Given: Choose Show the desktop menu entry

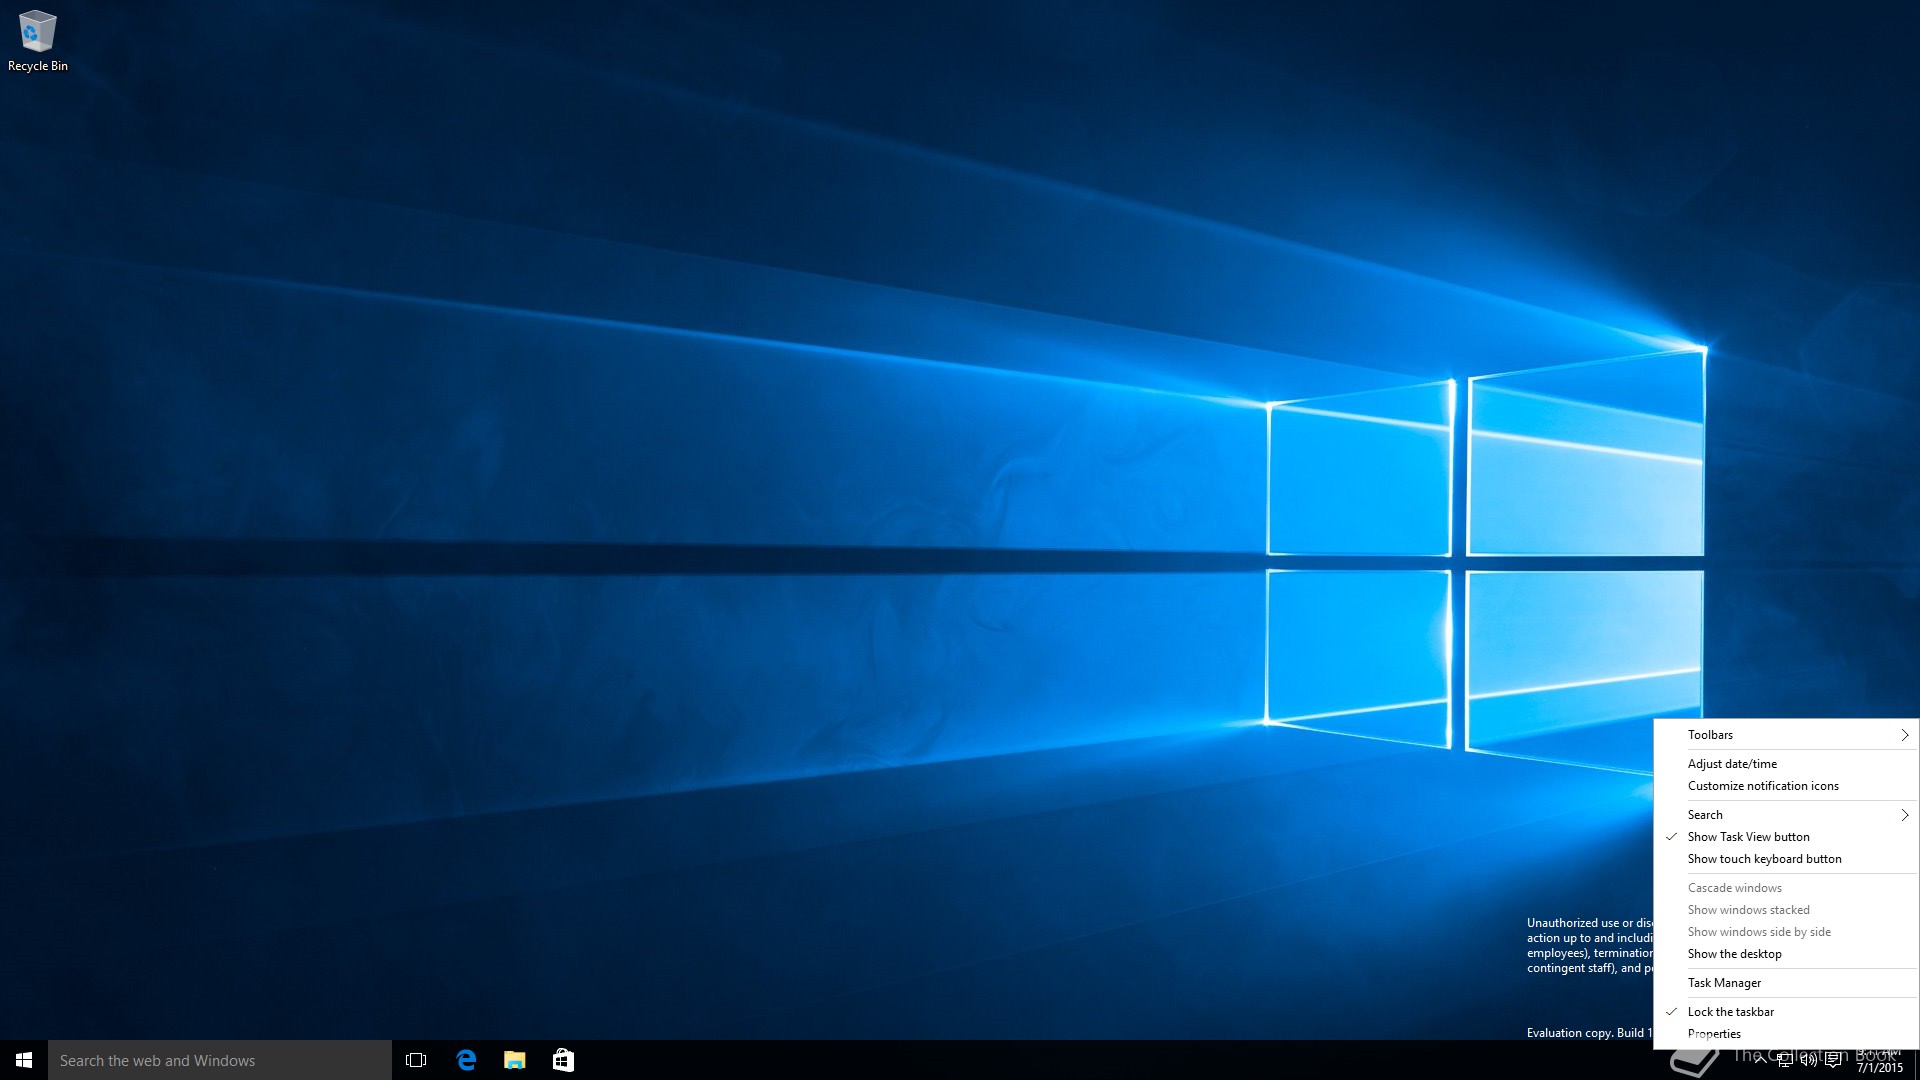Looking at the screenshot, I should pyautogui.click(x=1786, y=954).
